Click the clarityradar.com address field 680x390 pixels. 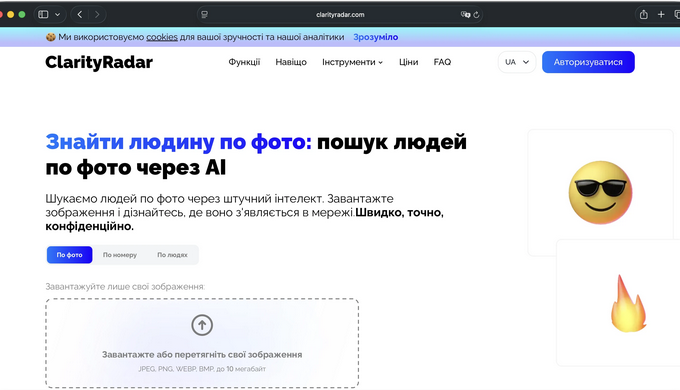point(340,14)
